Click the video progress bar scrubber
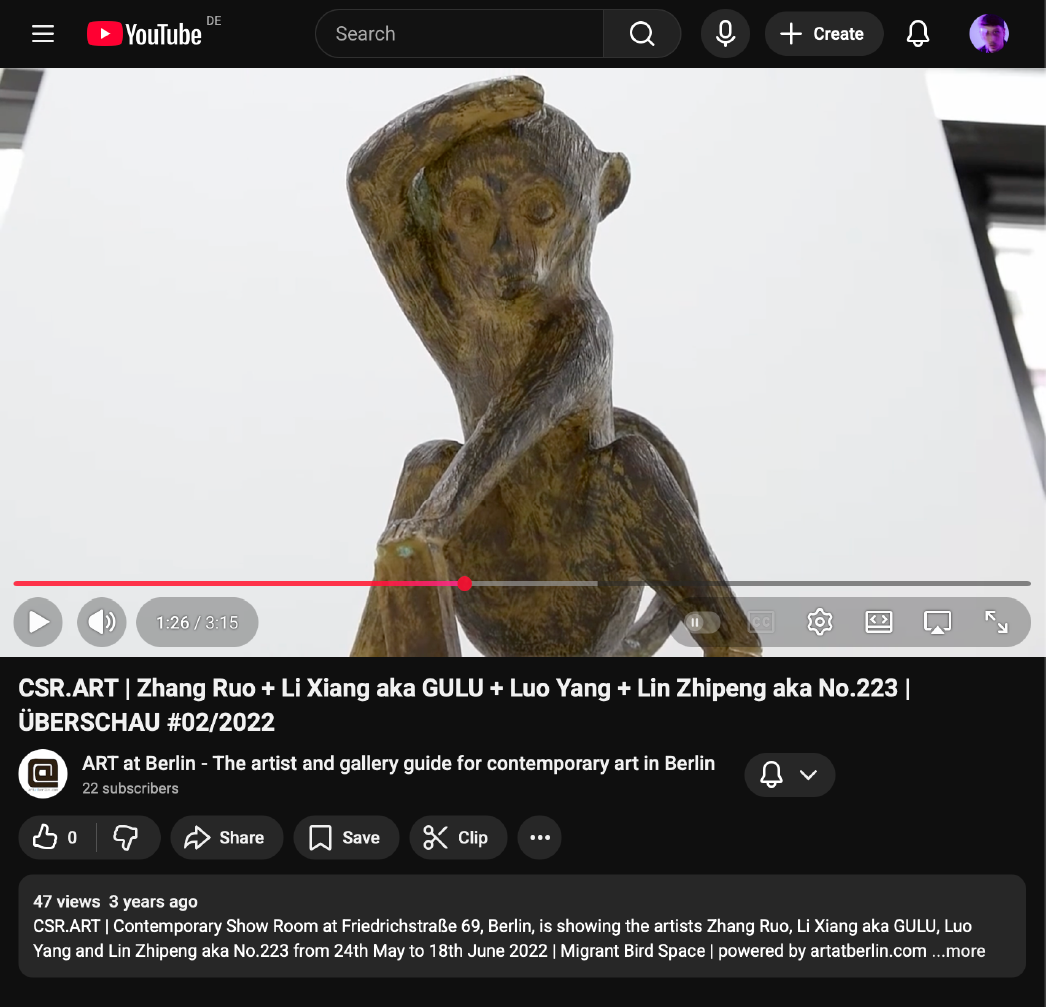Image resolution: width=1047 pixels, height=1007 pixels. pyautogui.click(x=464, y=583)
